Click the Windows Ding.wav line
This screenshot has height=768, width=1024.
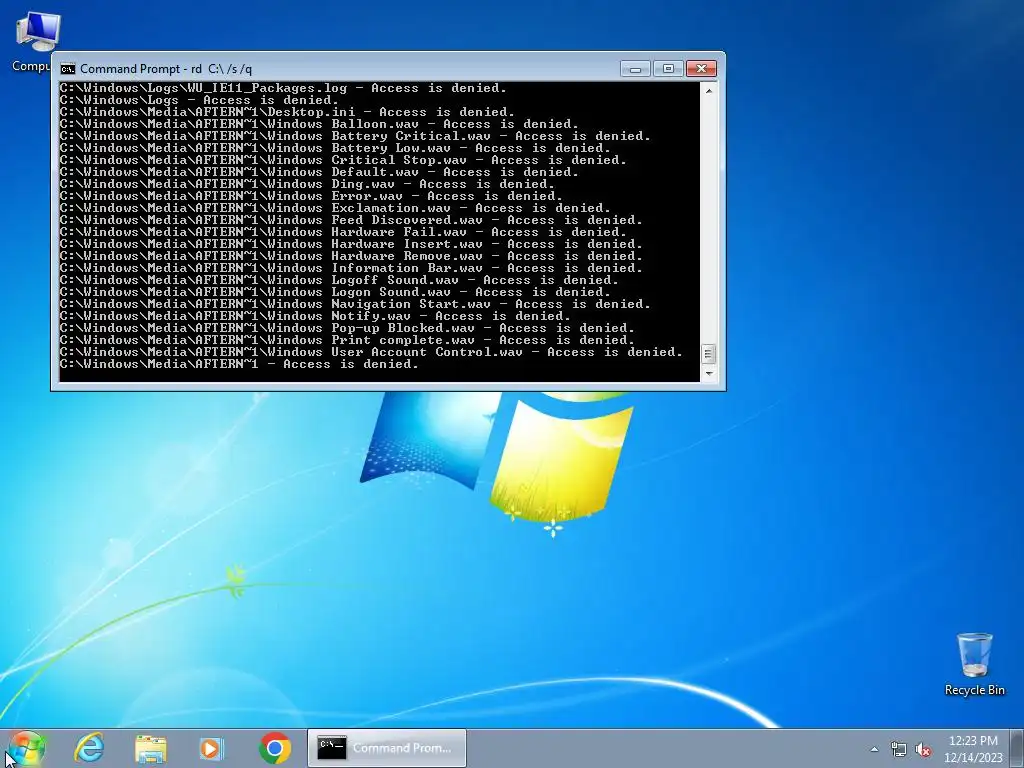click(307, 184)
